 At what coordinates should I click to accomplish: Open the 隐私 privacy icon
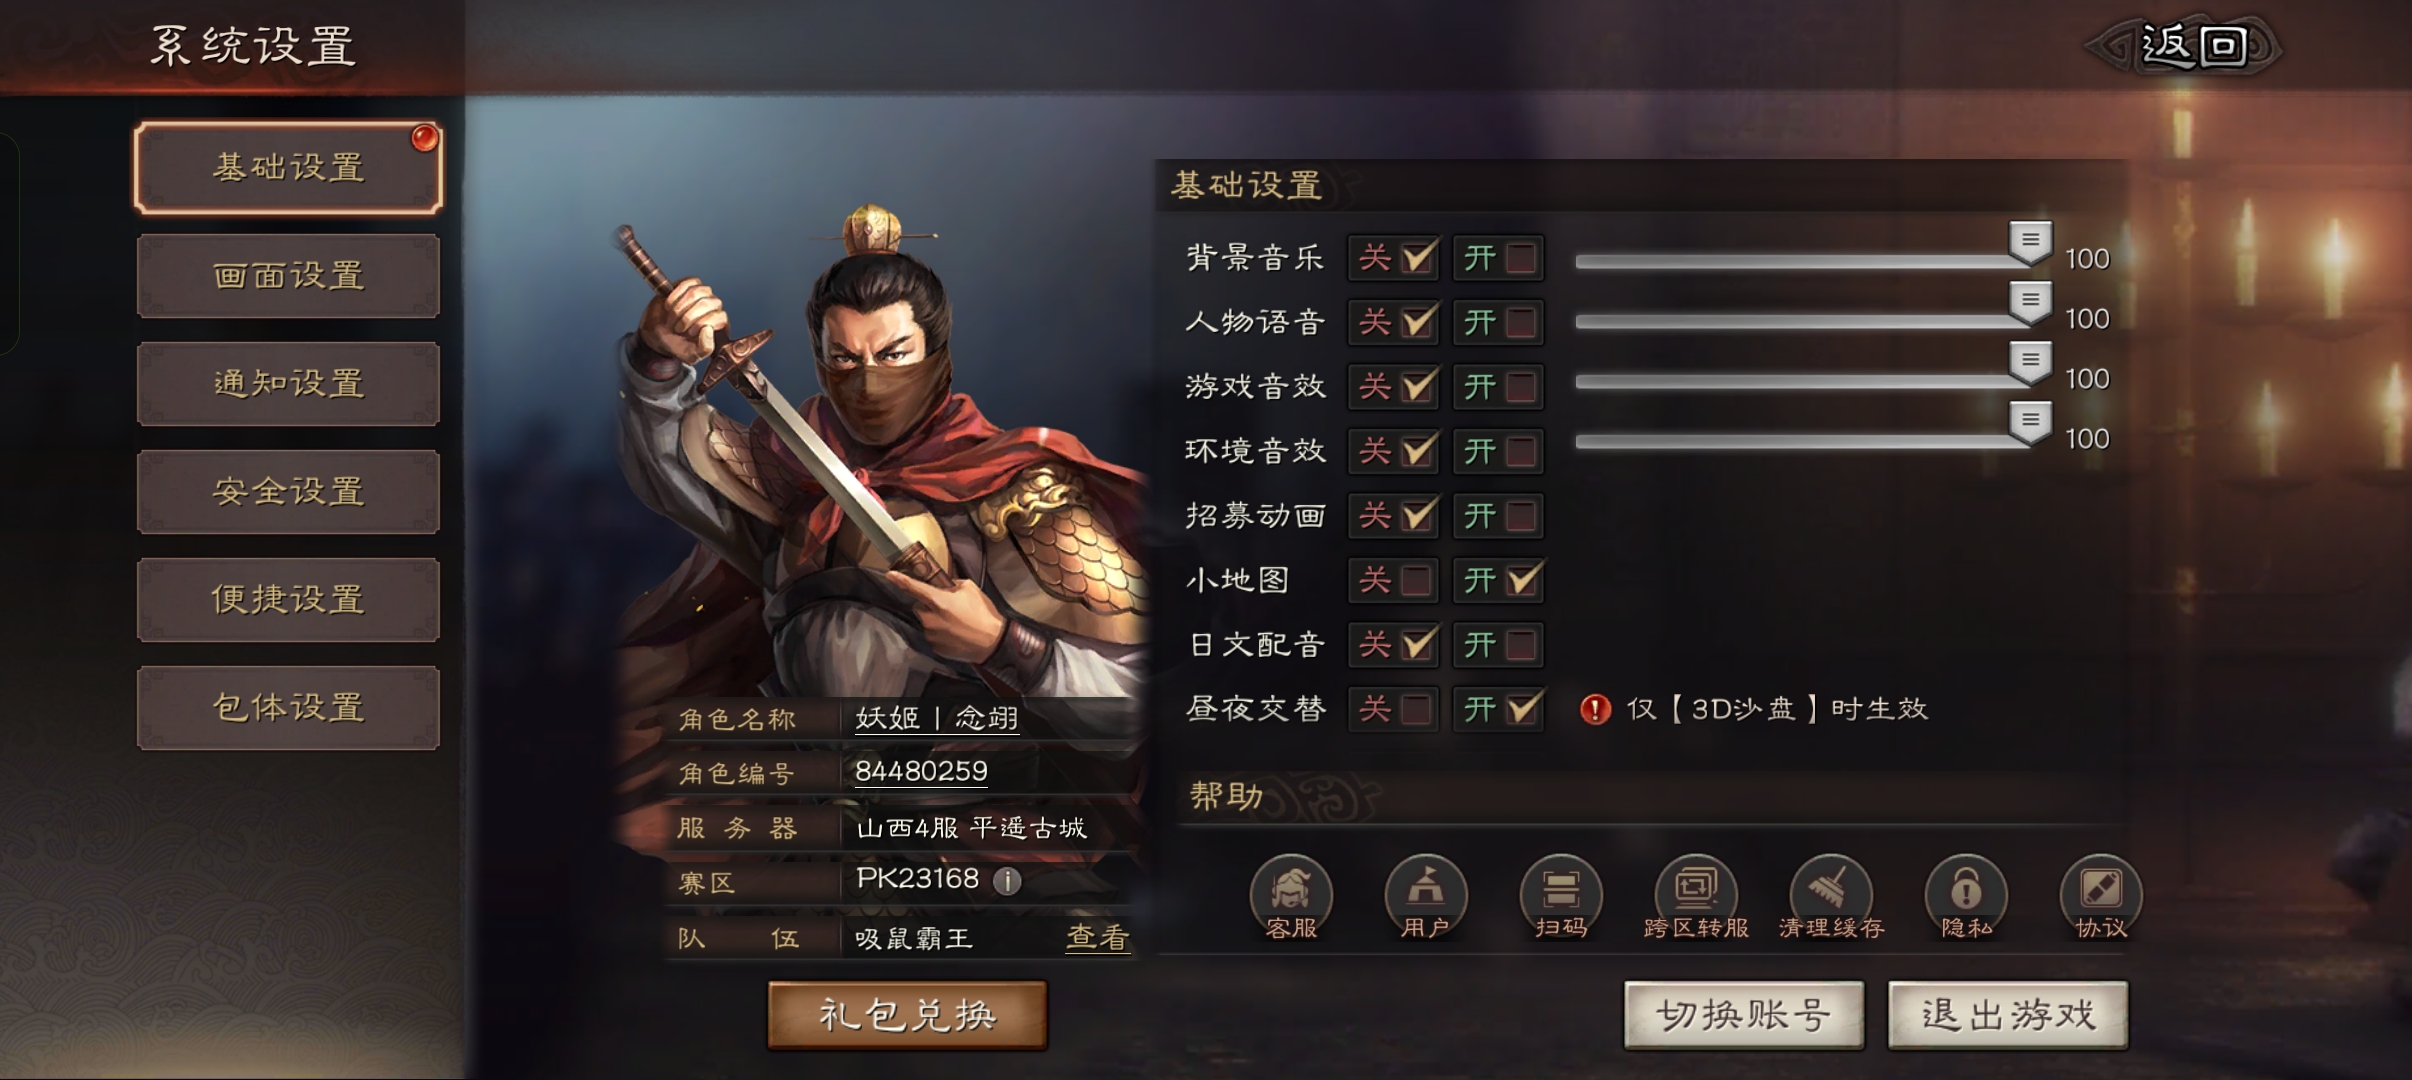point(1966,897)
